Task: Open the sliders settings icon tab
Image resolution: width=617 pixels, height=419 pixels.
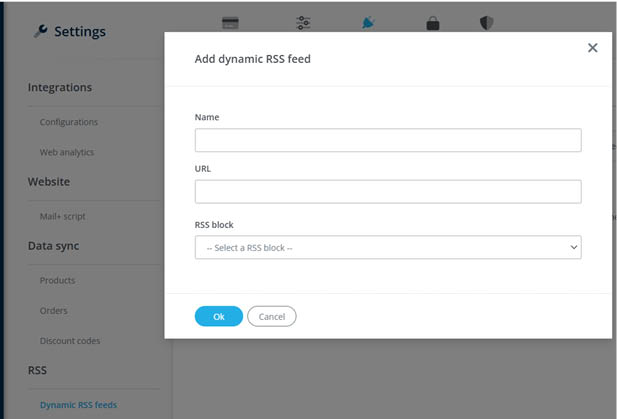Action: click(304, 22)
